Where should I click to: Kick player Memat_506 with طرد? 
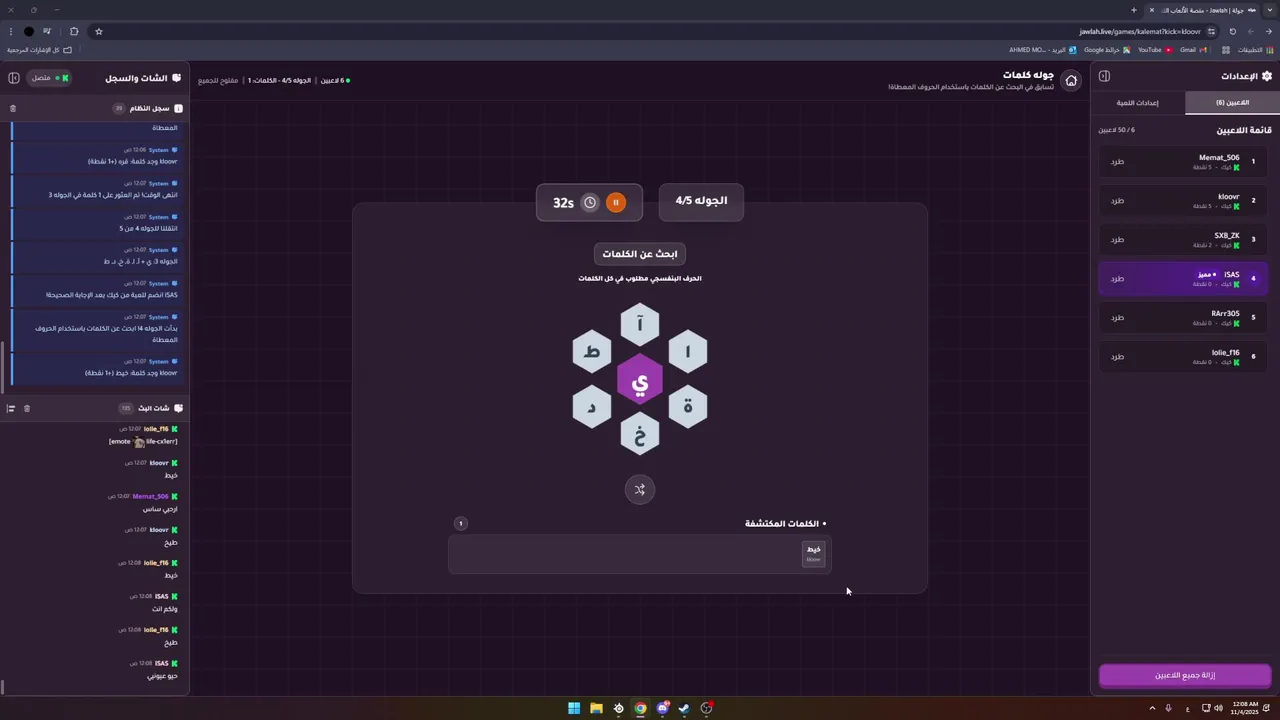[x=1117, y=161]
